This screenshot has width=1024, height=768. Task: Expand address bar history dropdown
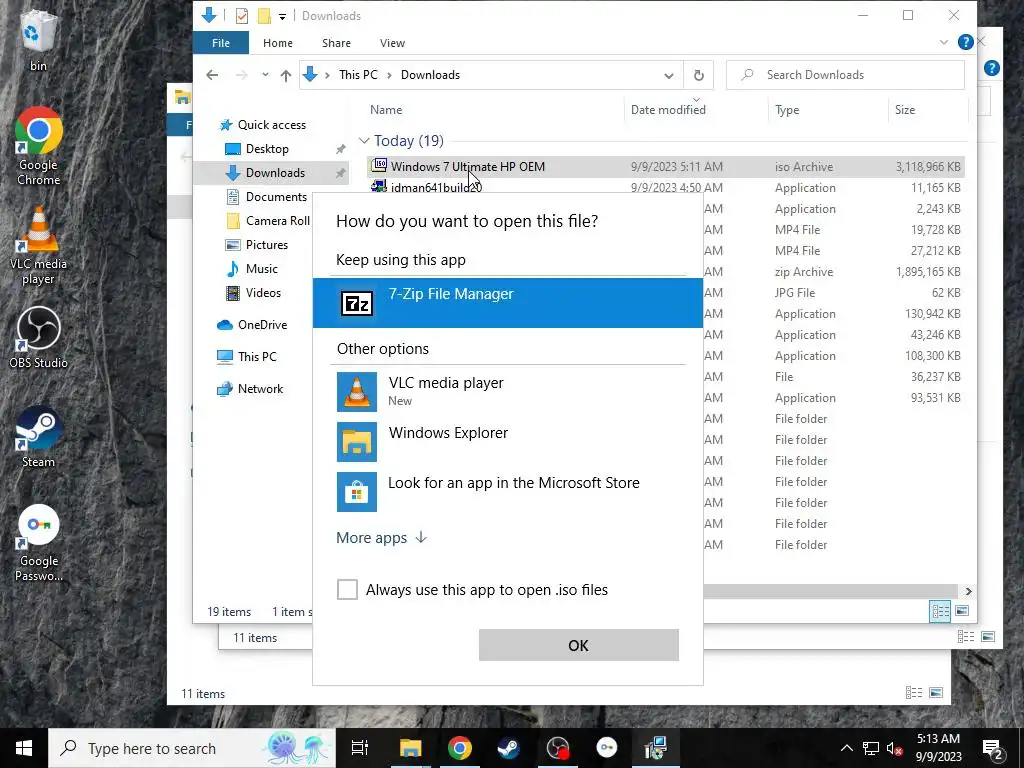[x=669, y=75]
